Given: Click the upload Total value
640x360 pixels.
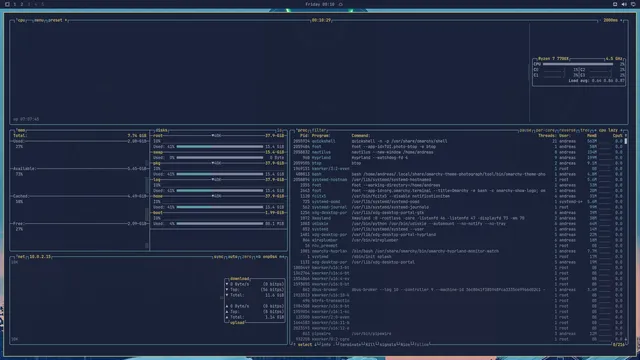Looking at the screenshot, I should tap(274, 317).
